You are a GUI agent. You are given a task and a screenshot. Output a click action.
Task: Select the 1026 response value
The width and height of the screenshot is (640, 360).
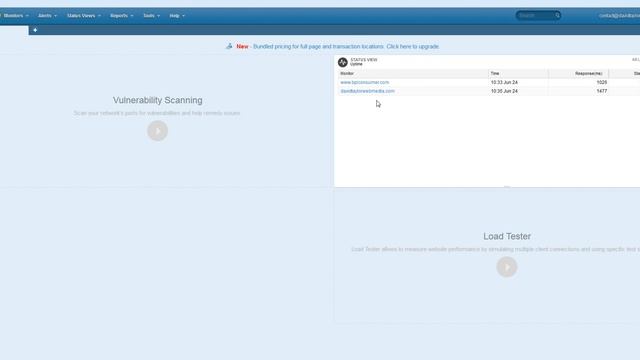[602, 82]
